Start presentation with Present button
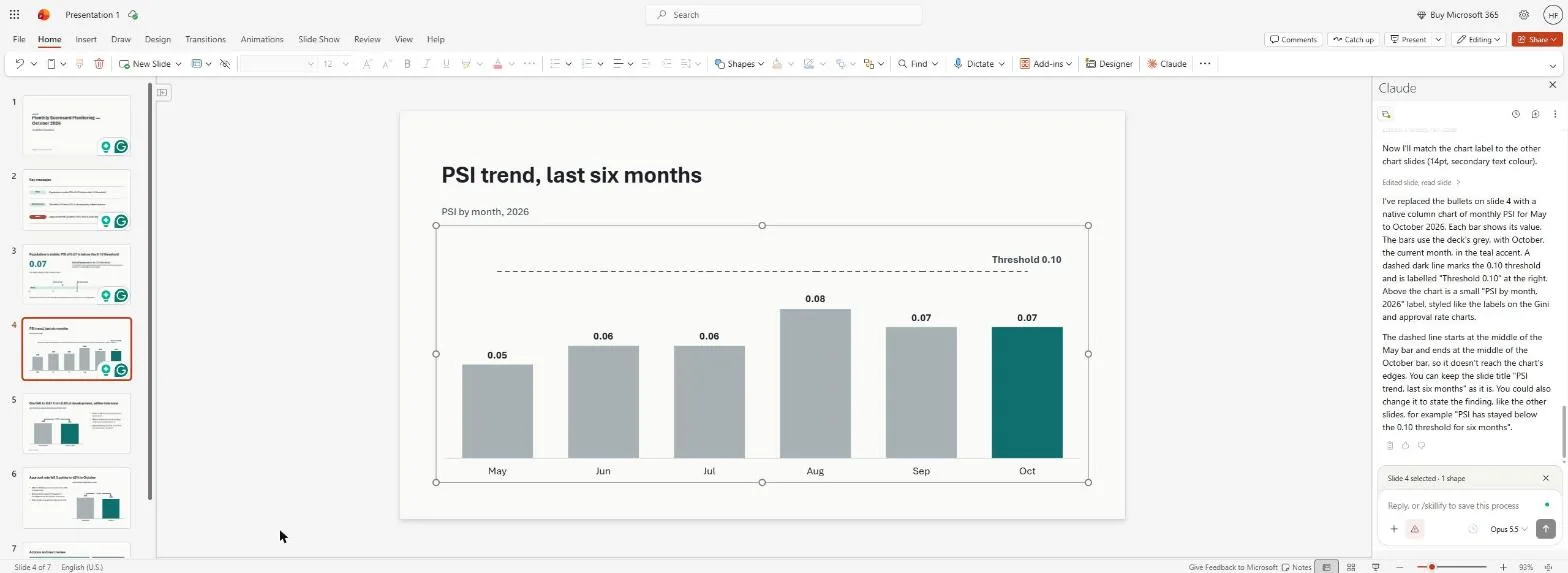Viewport: 1568px width, 573px height. click(x=1408, y=39)
